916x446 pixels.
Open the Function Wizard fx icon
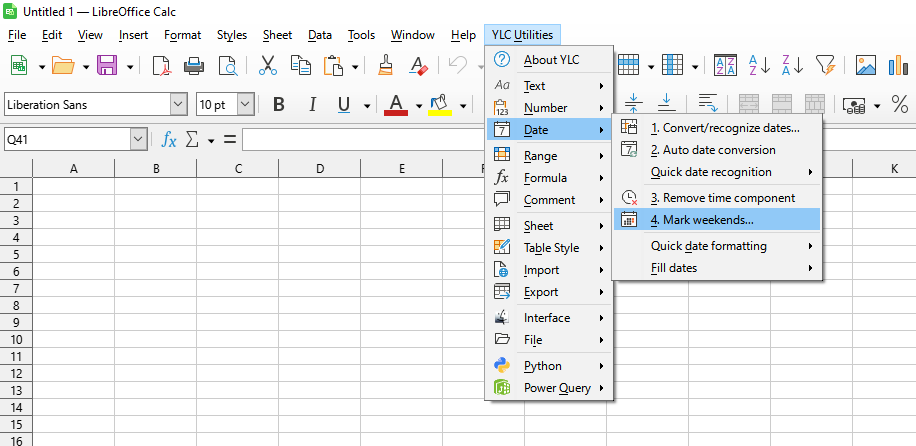tap(170, 140)
